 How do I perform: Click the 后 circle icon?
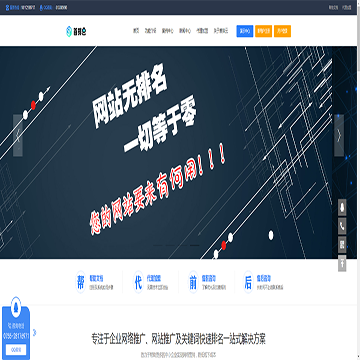coord(248,282)
